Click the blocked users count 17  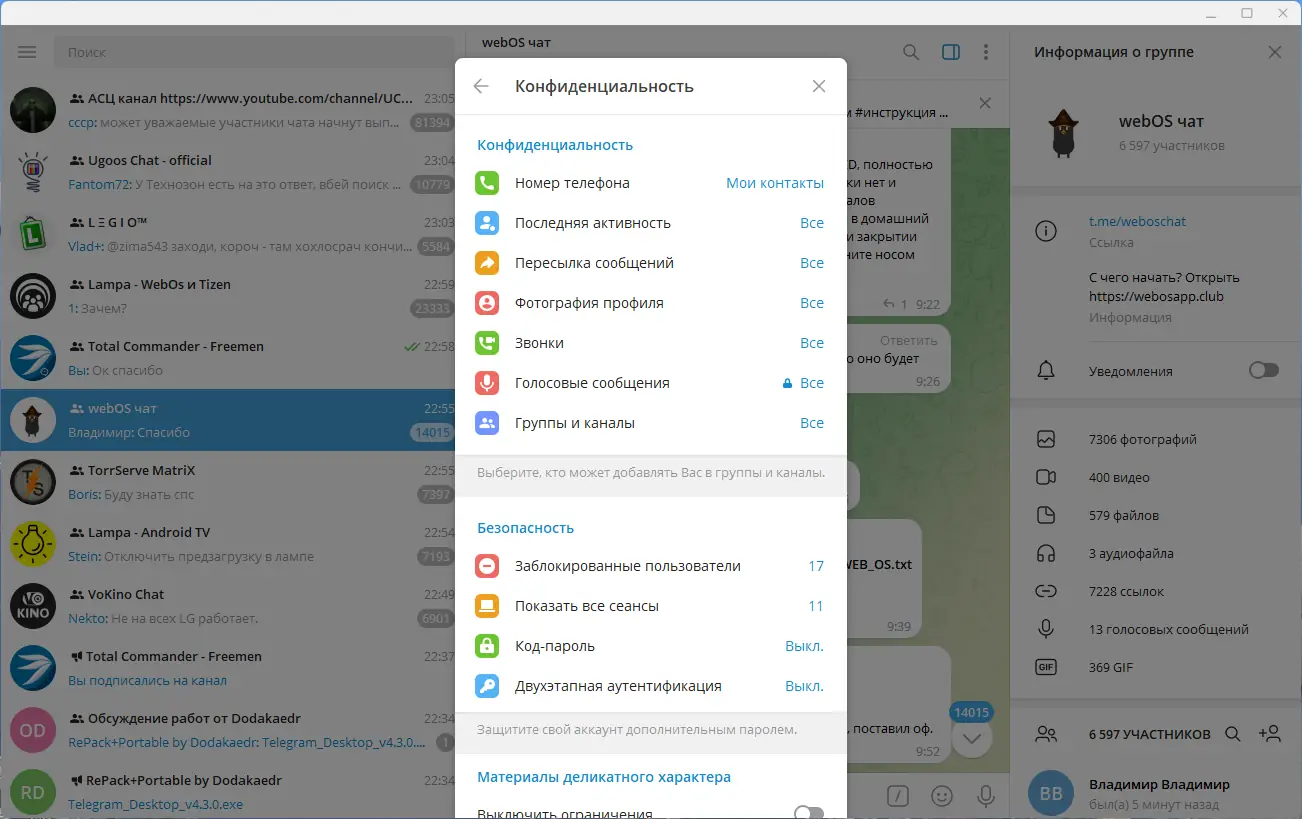(x=816, y=566)
